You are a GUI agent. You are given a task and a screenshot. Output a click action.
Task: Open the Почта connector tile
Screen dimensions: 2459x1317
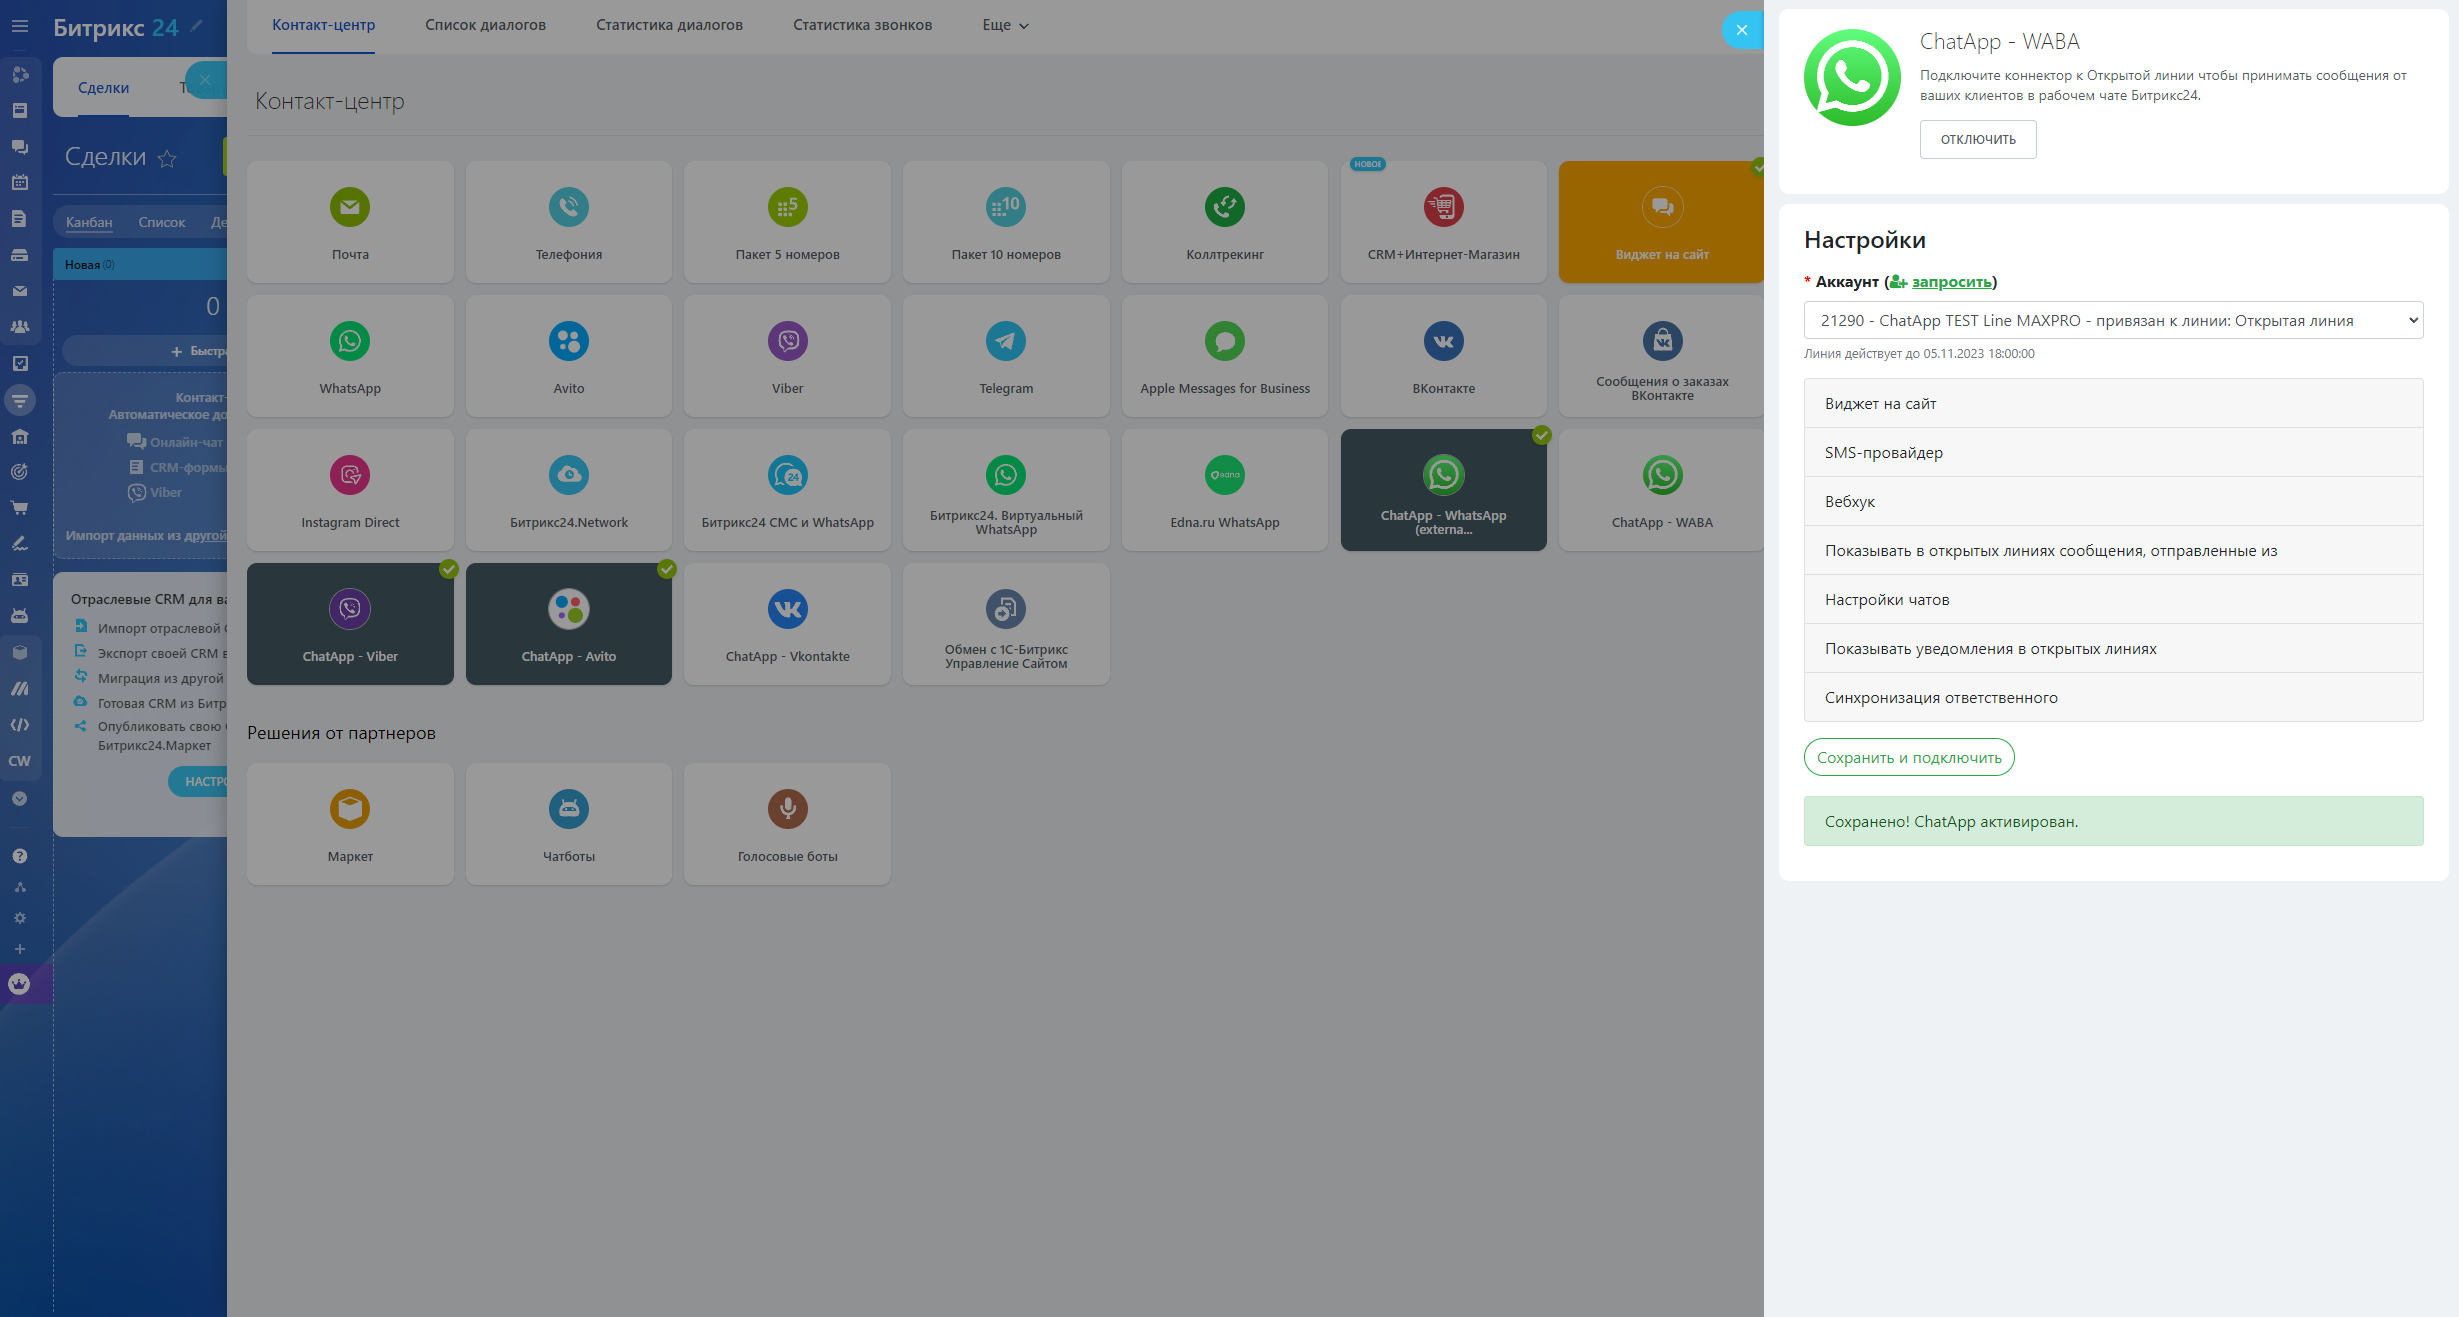point(350,222)
